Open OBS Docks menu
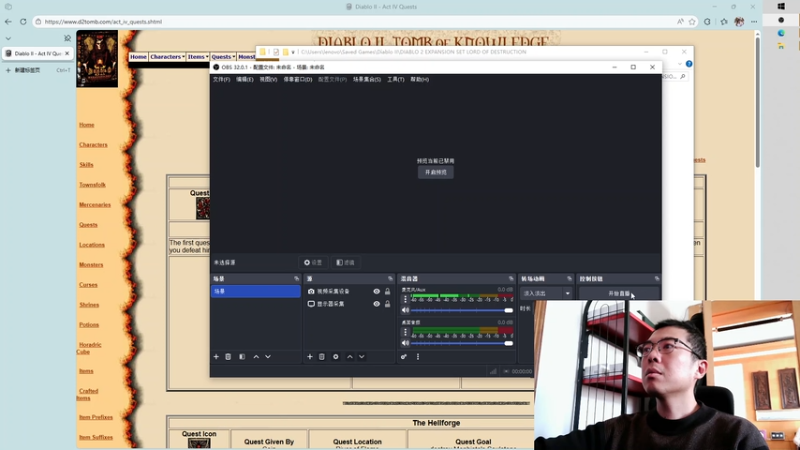 pyautogui.click(x=297, y=80)
